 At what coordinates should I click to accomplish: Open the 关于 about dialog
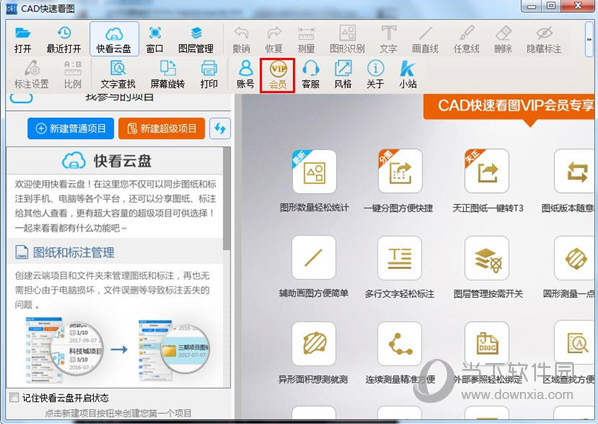click(375, 74)
